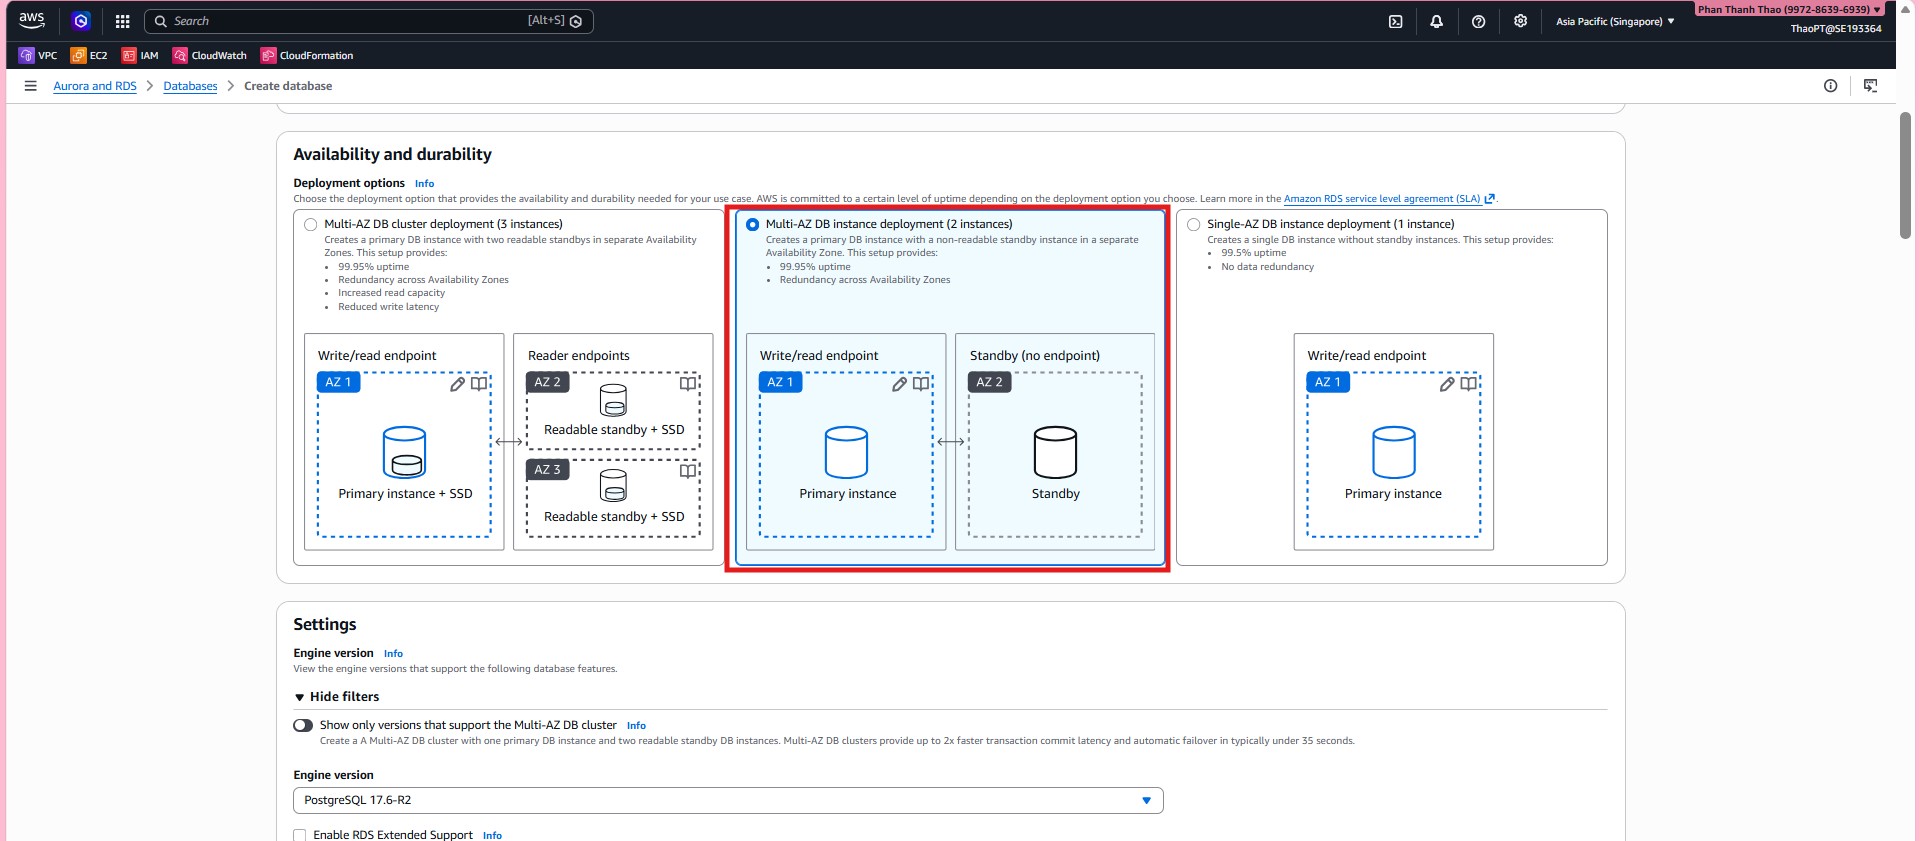Open console settings gear icon
The width and height of the screenshot is (1919, 841).
(x=1520, y=21)
